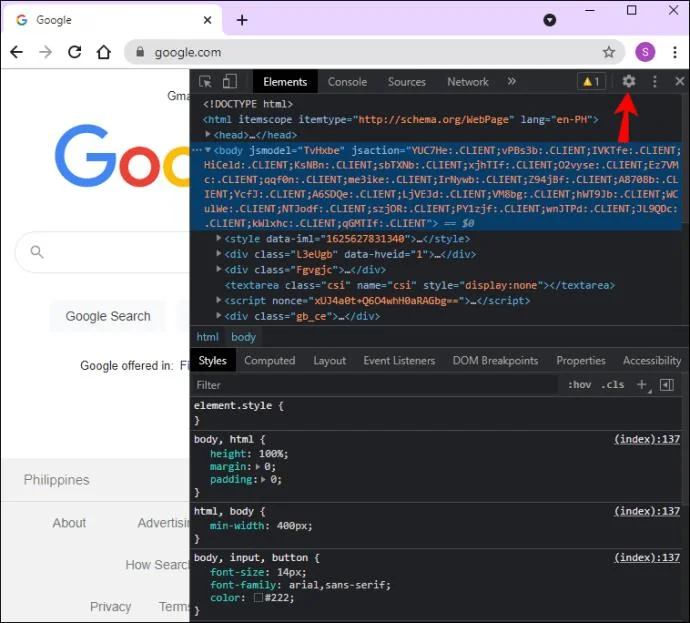The height and width of the screenshot is (623, 690).
Task: Select the textarea class csi element row
Action: click(437, 285)
